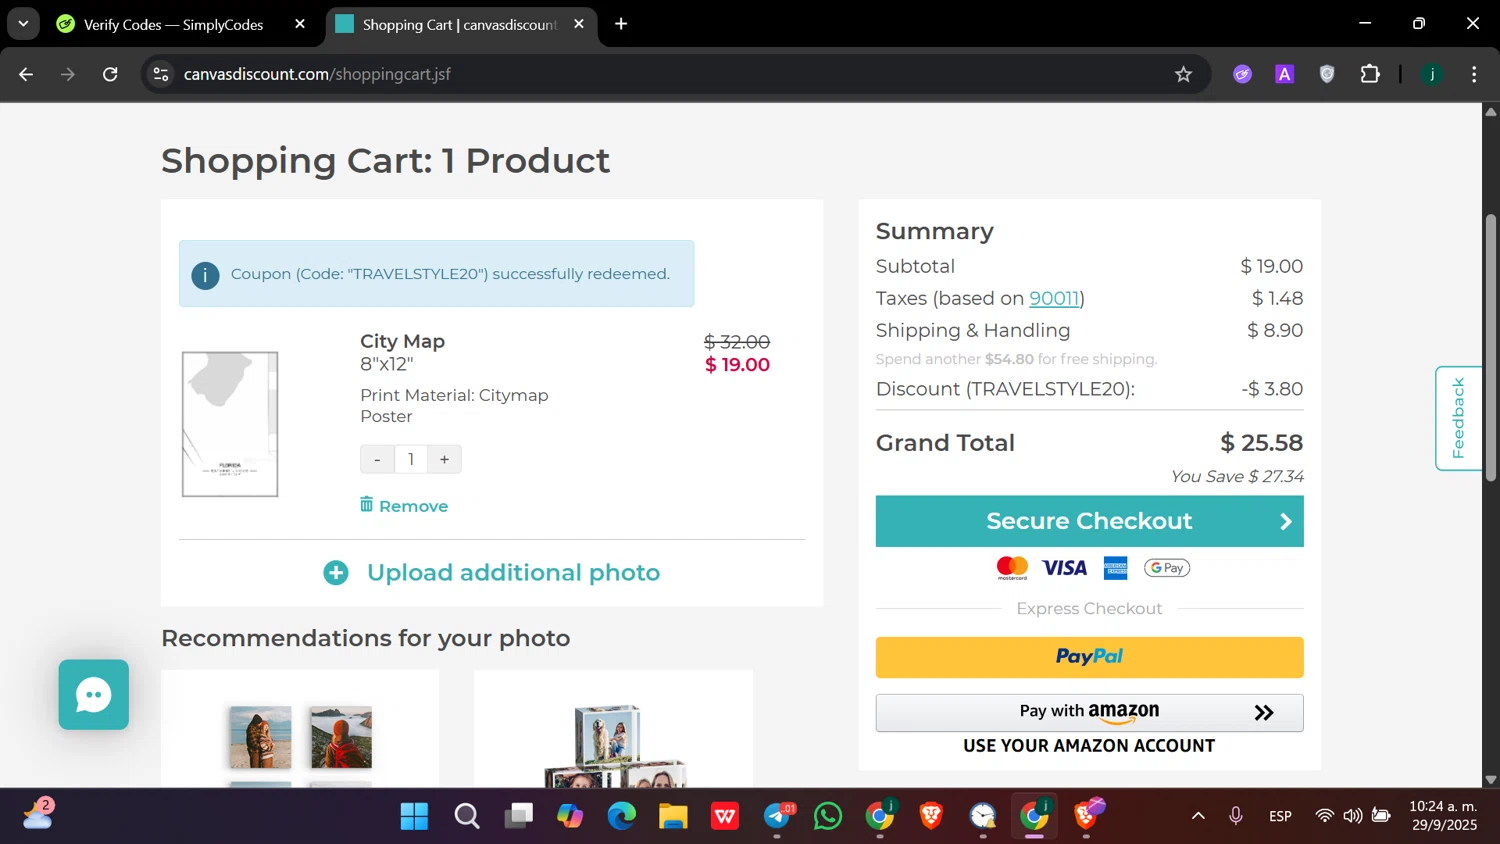Click the Mastercard payment logo
Screen dimensions: 1500x844
[1012, 568]
